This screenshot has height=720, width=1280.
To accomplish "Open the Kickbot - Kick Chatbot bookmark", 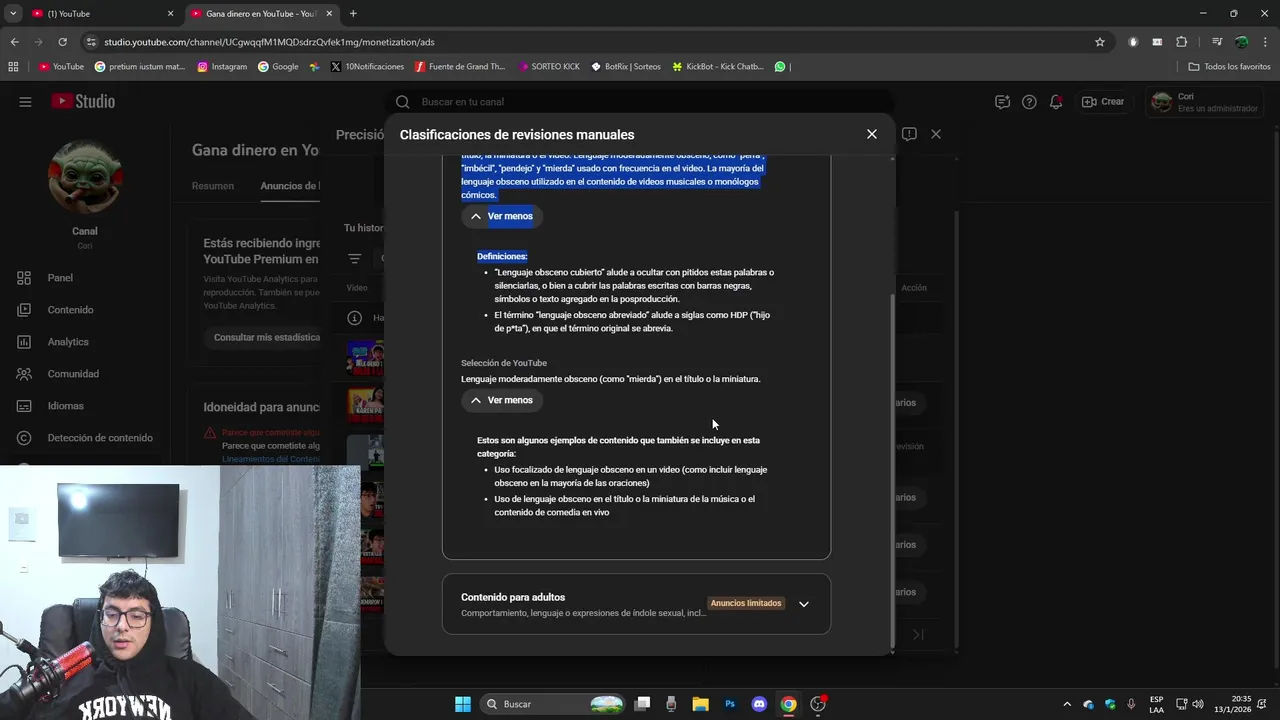I will click(x=717, y=67).
